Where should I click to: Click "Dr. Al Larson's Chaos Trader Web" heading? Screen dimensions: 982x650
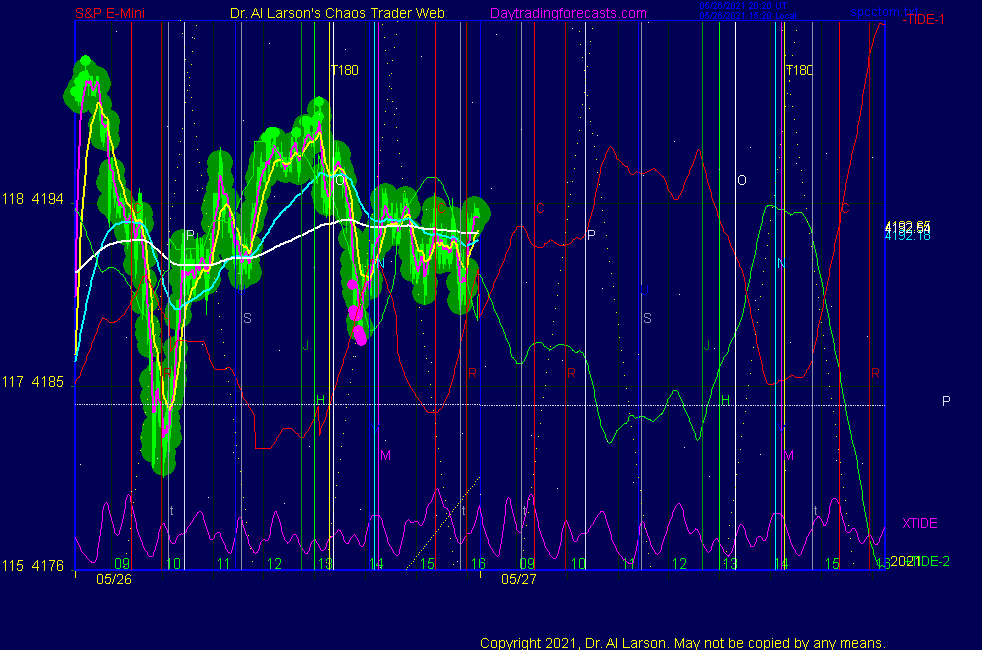(x=337, y=13)
